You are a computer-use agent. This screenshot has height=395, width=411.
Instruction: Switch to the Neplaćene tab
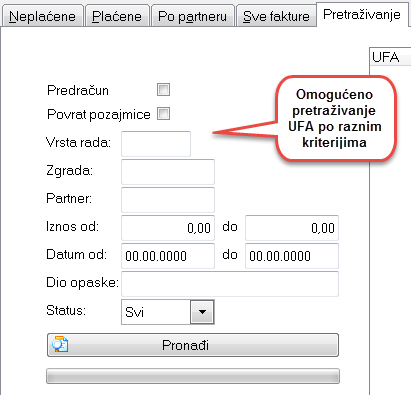pos(42,16)
